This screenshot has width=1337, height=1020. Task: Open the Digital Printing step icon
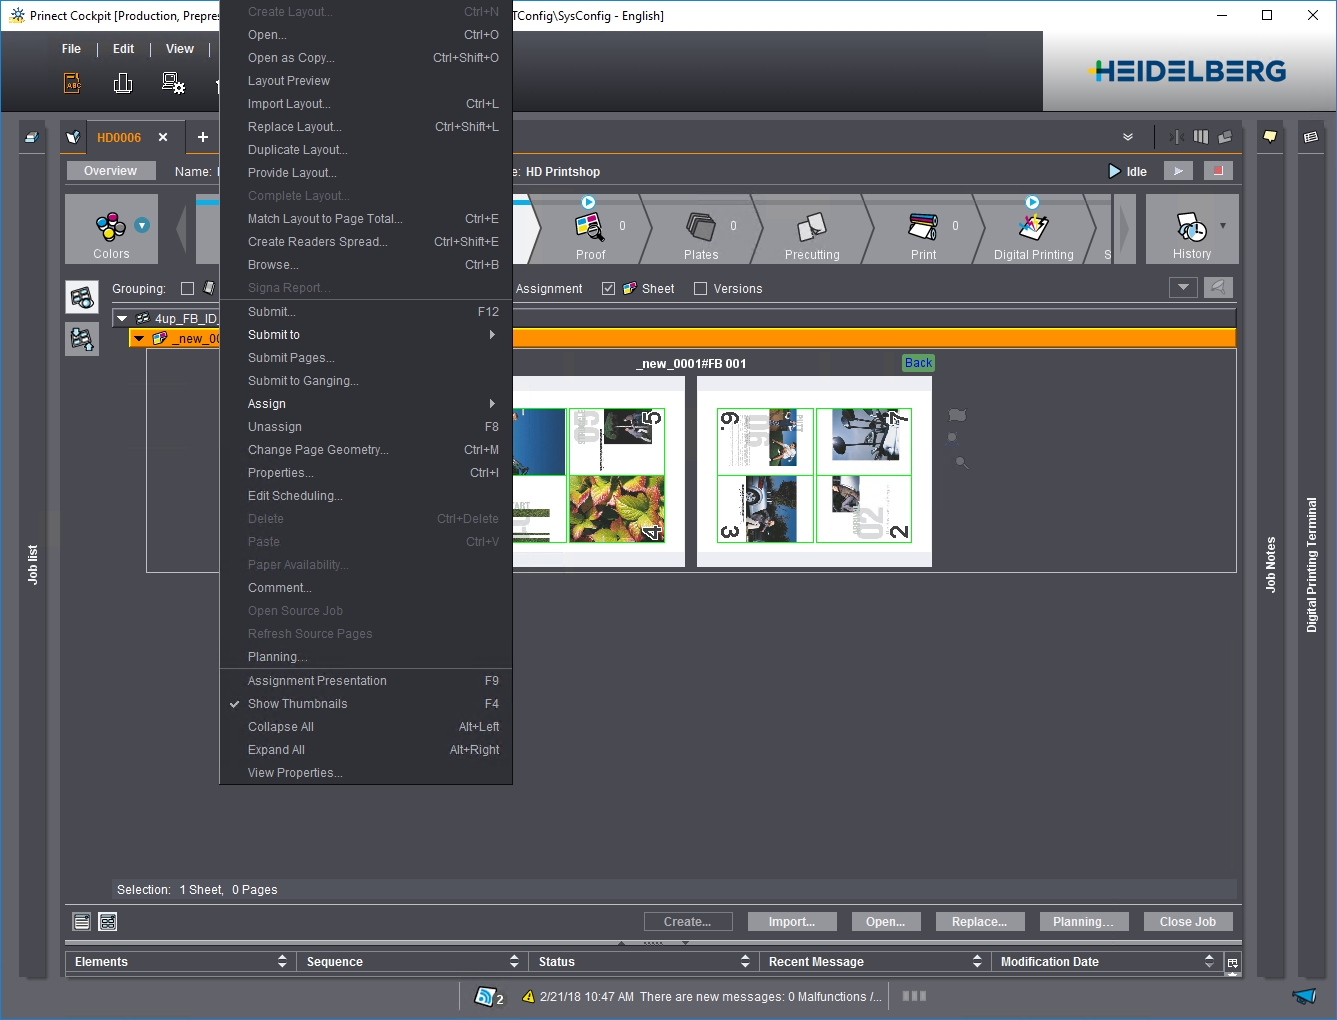point(1035,228)
